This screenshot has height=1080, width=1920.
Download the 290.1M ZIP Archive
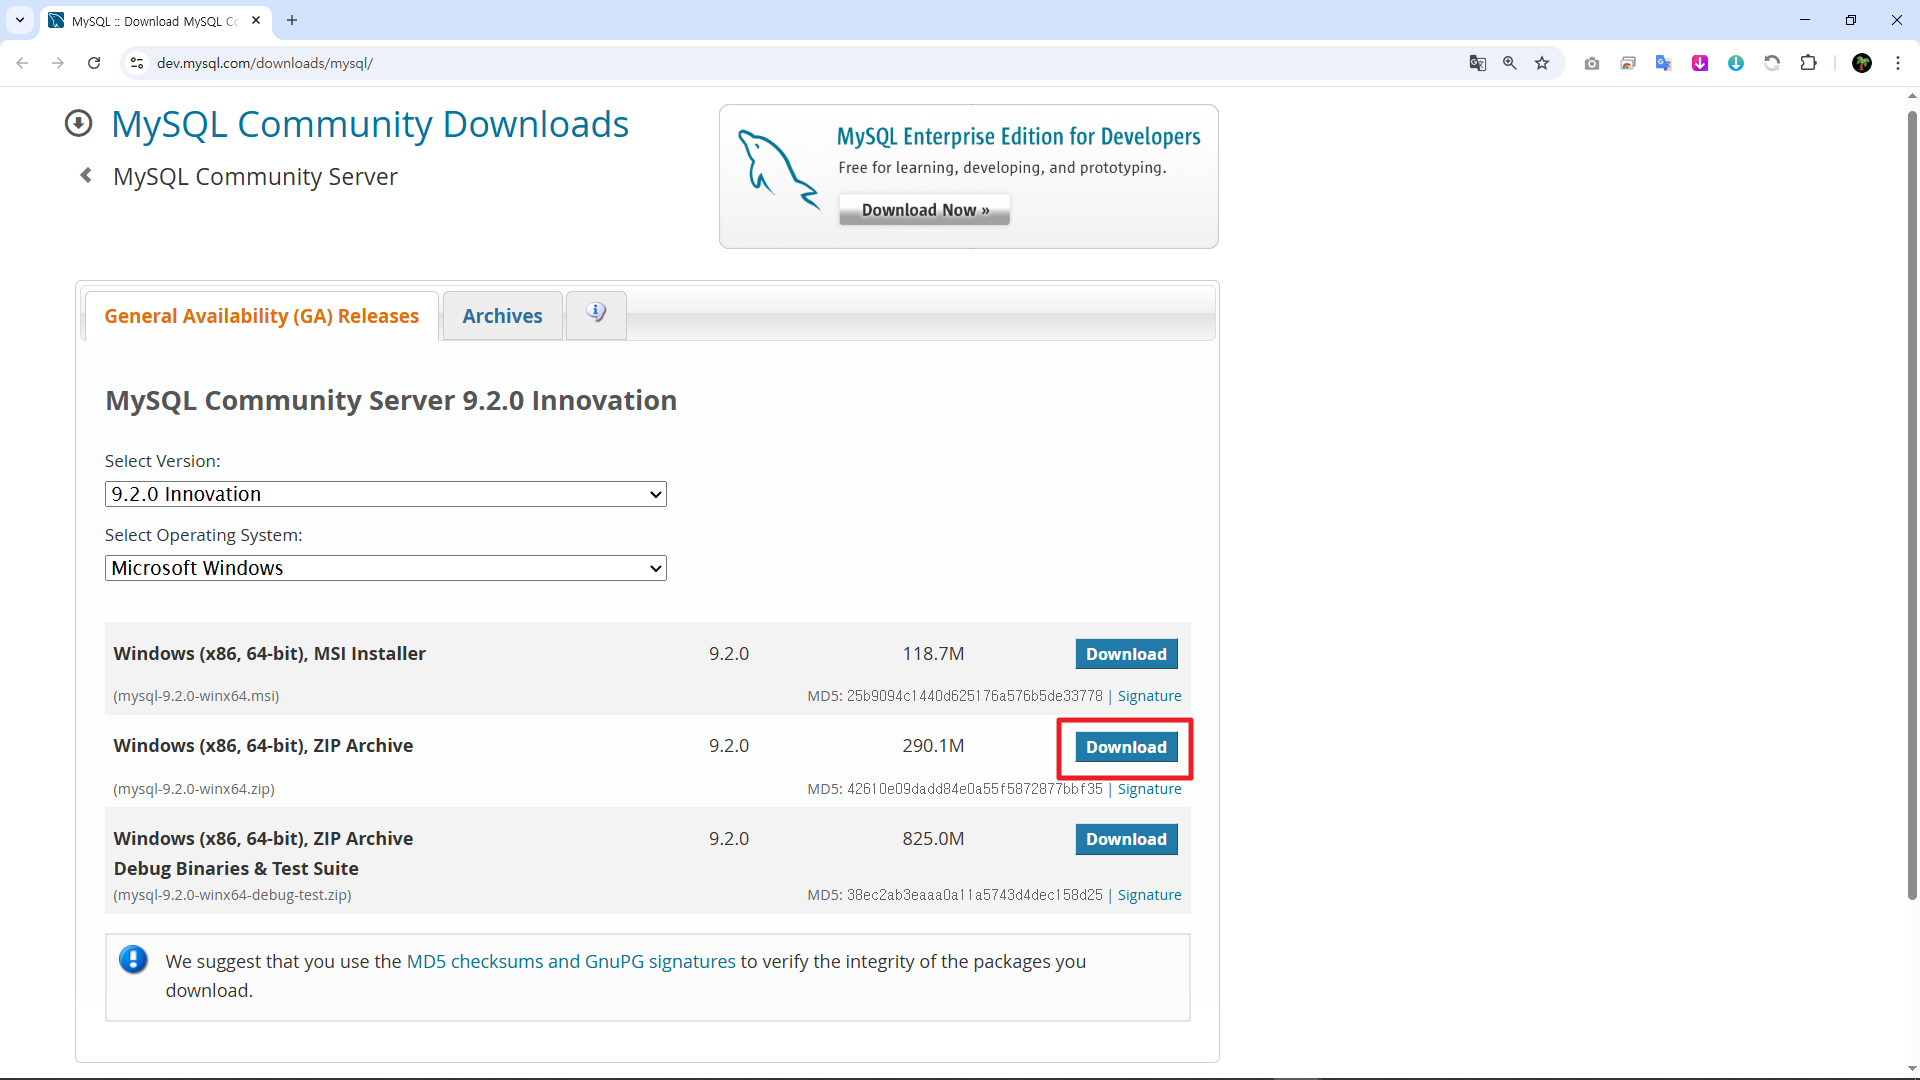1126,747
